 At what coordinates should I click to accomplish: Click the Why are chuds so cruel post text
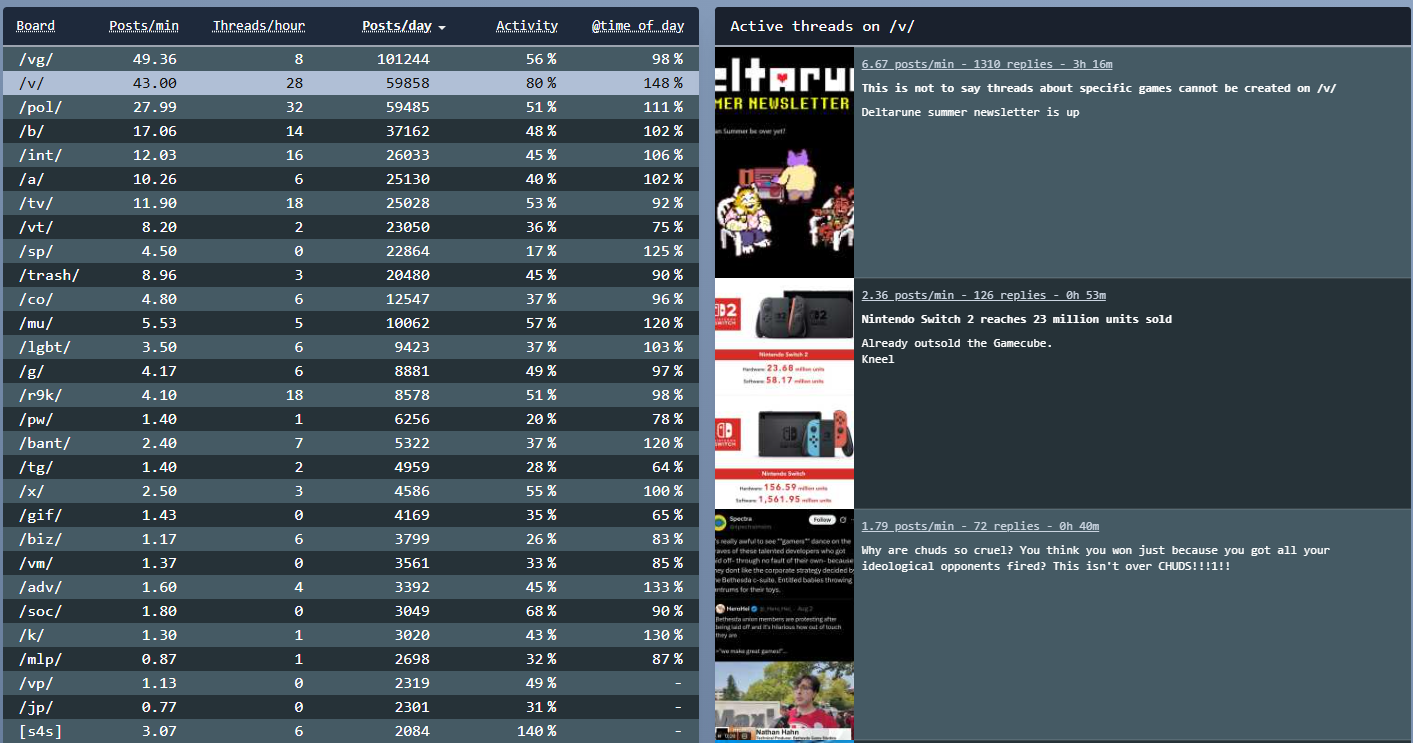pyautogui.click(x=1096, y=558)
